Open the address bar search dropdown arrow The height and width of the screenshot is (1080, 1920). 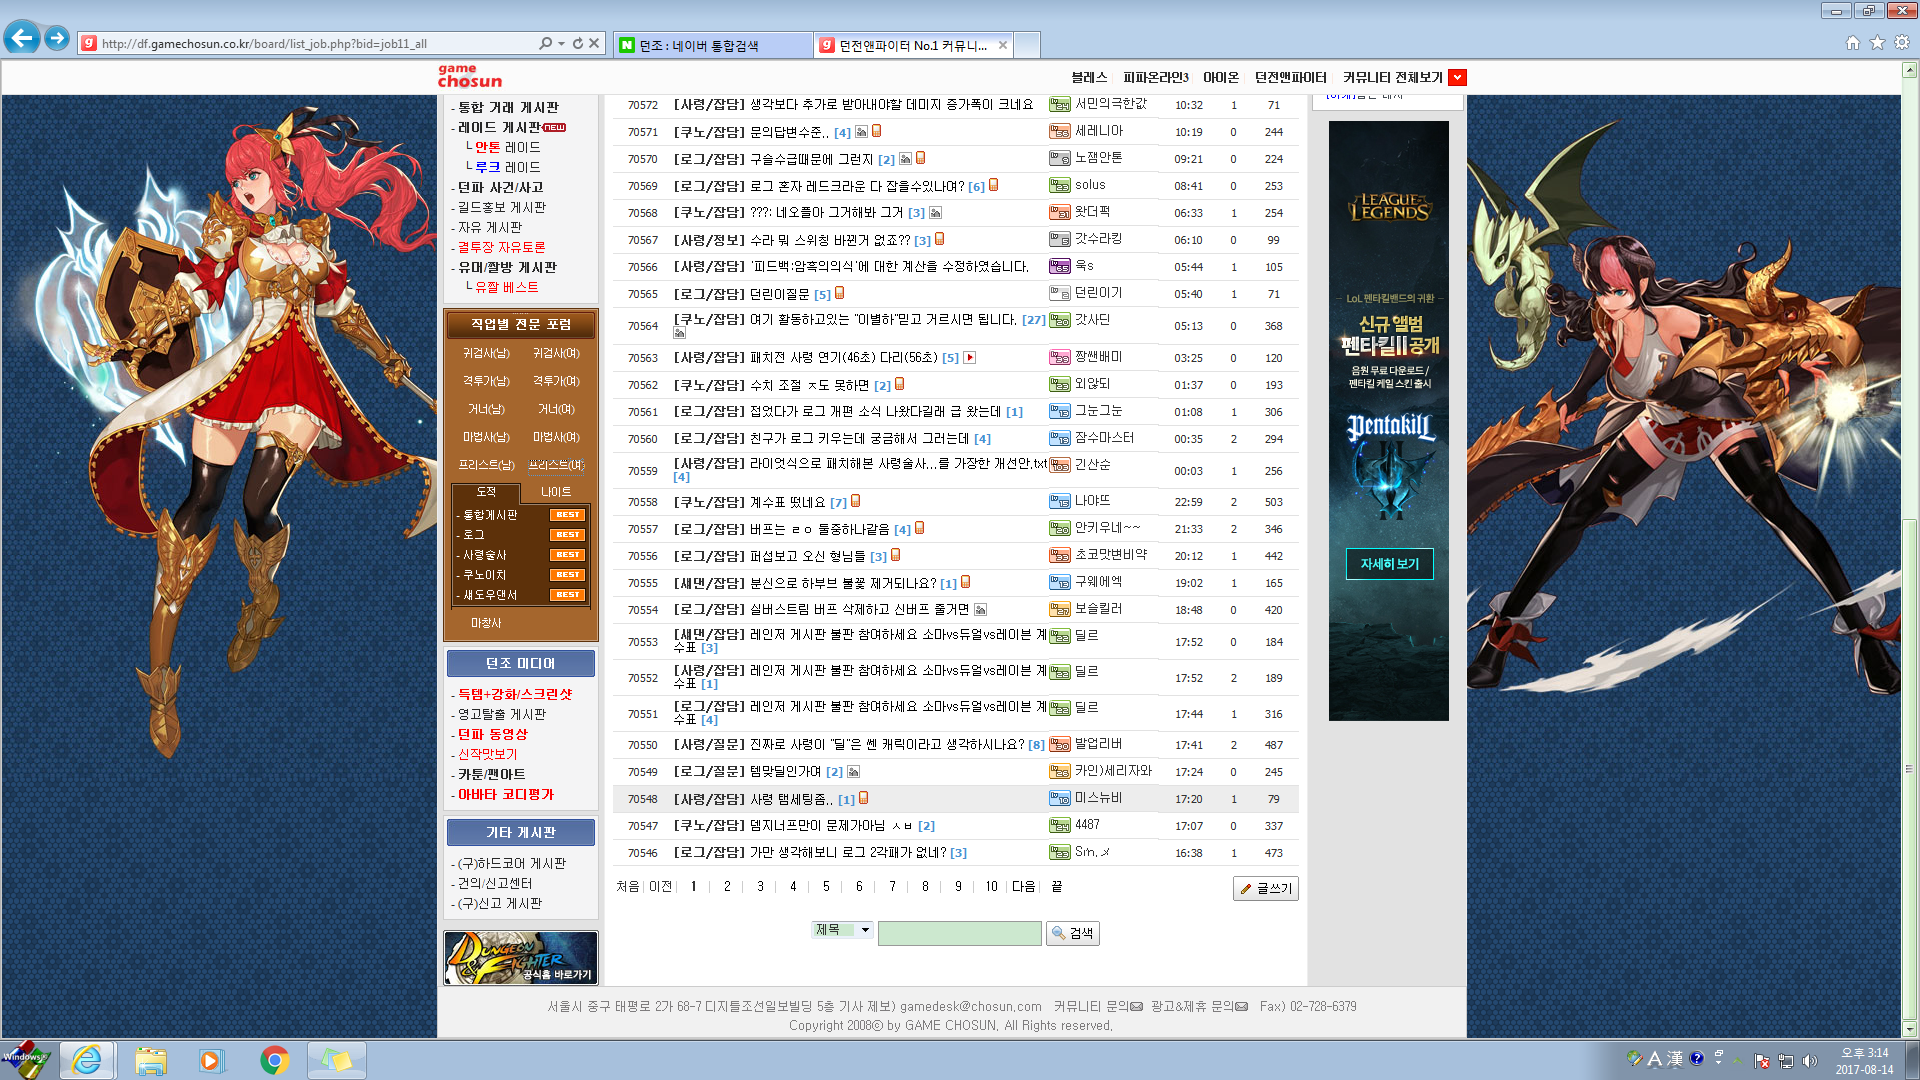pyautogui.click(x=562, y=44)
